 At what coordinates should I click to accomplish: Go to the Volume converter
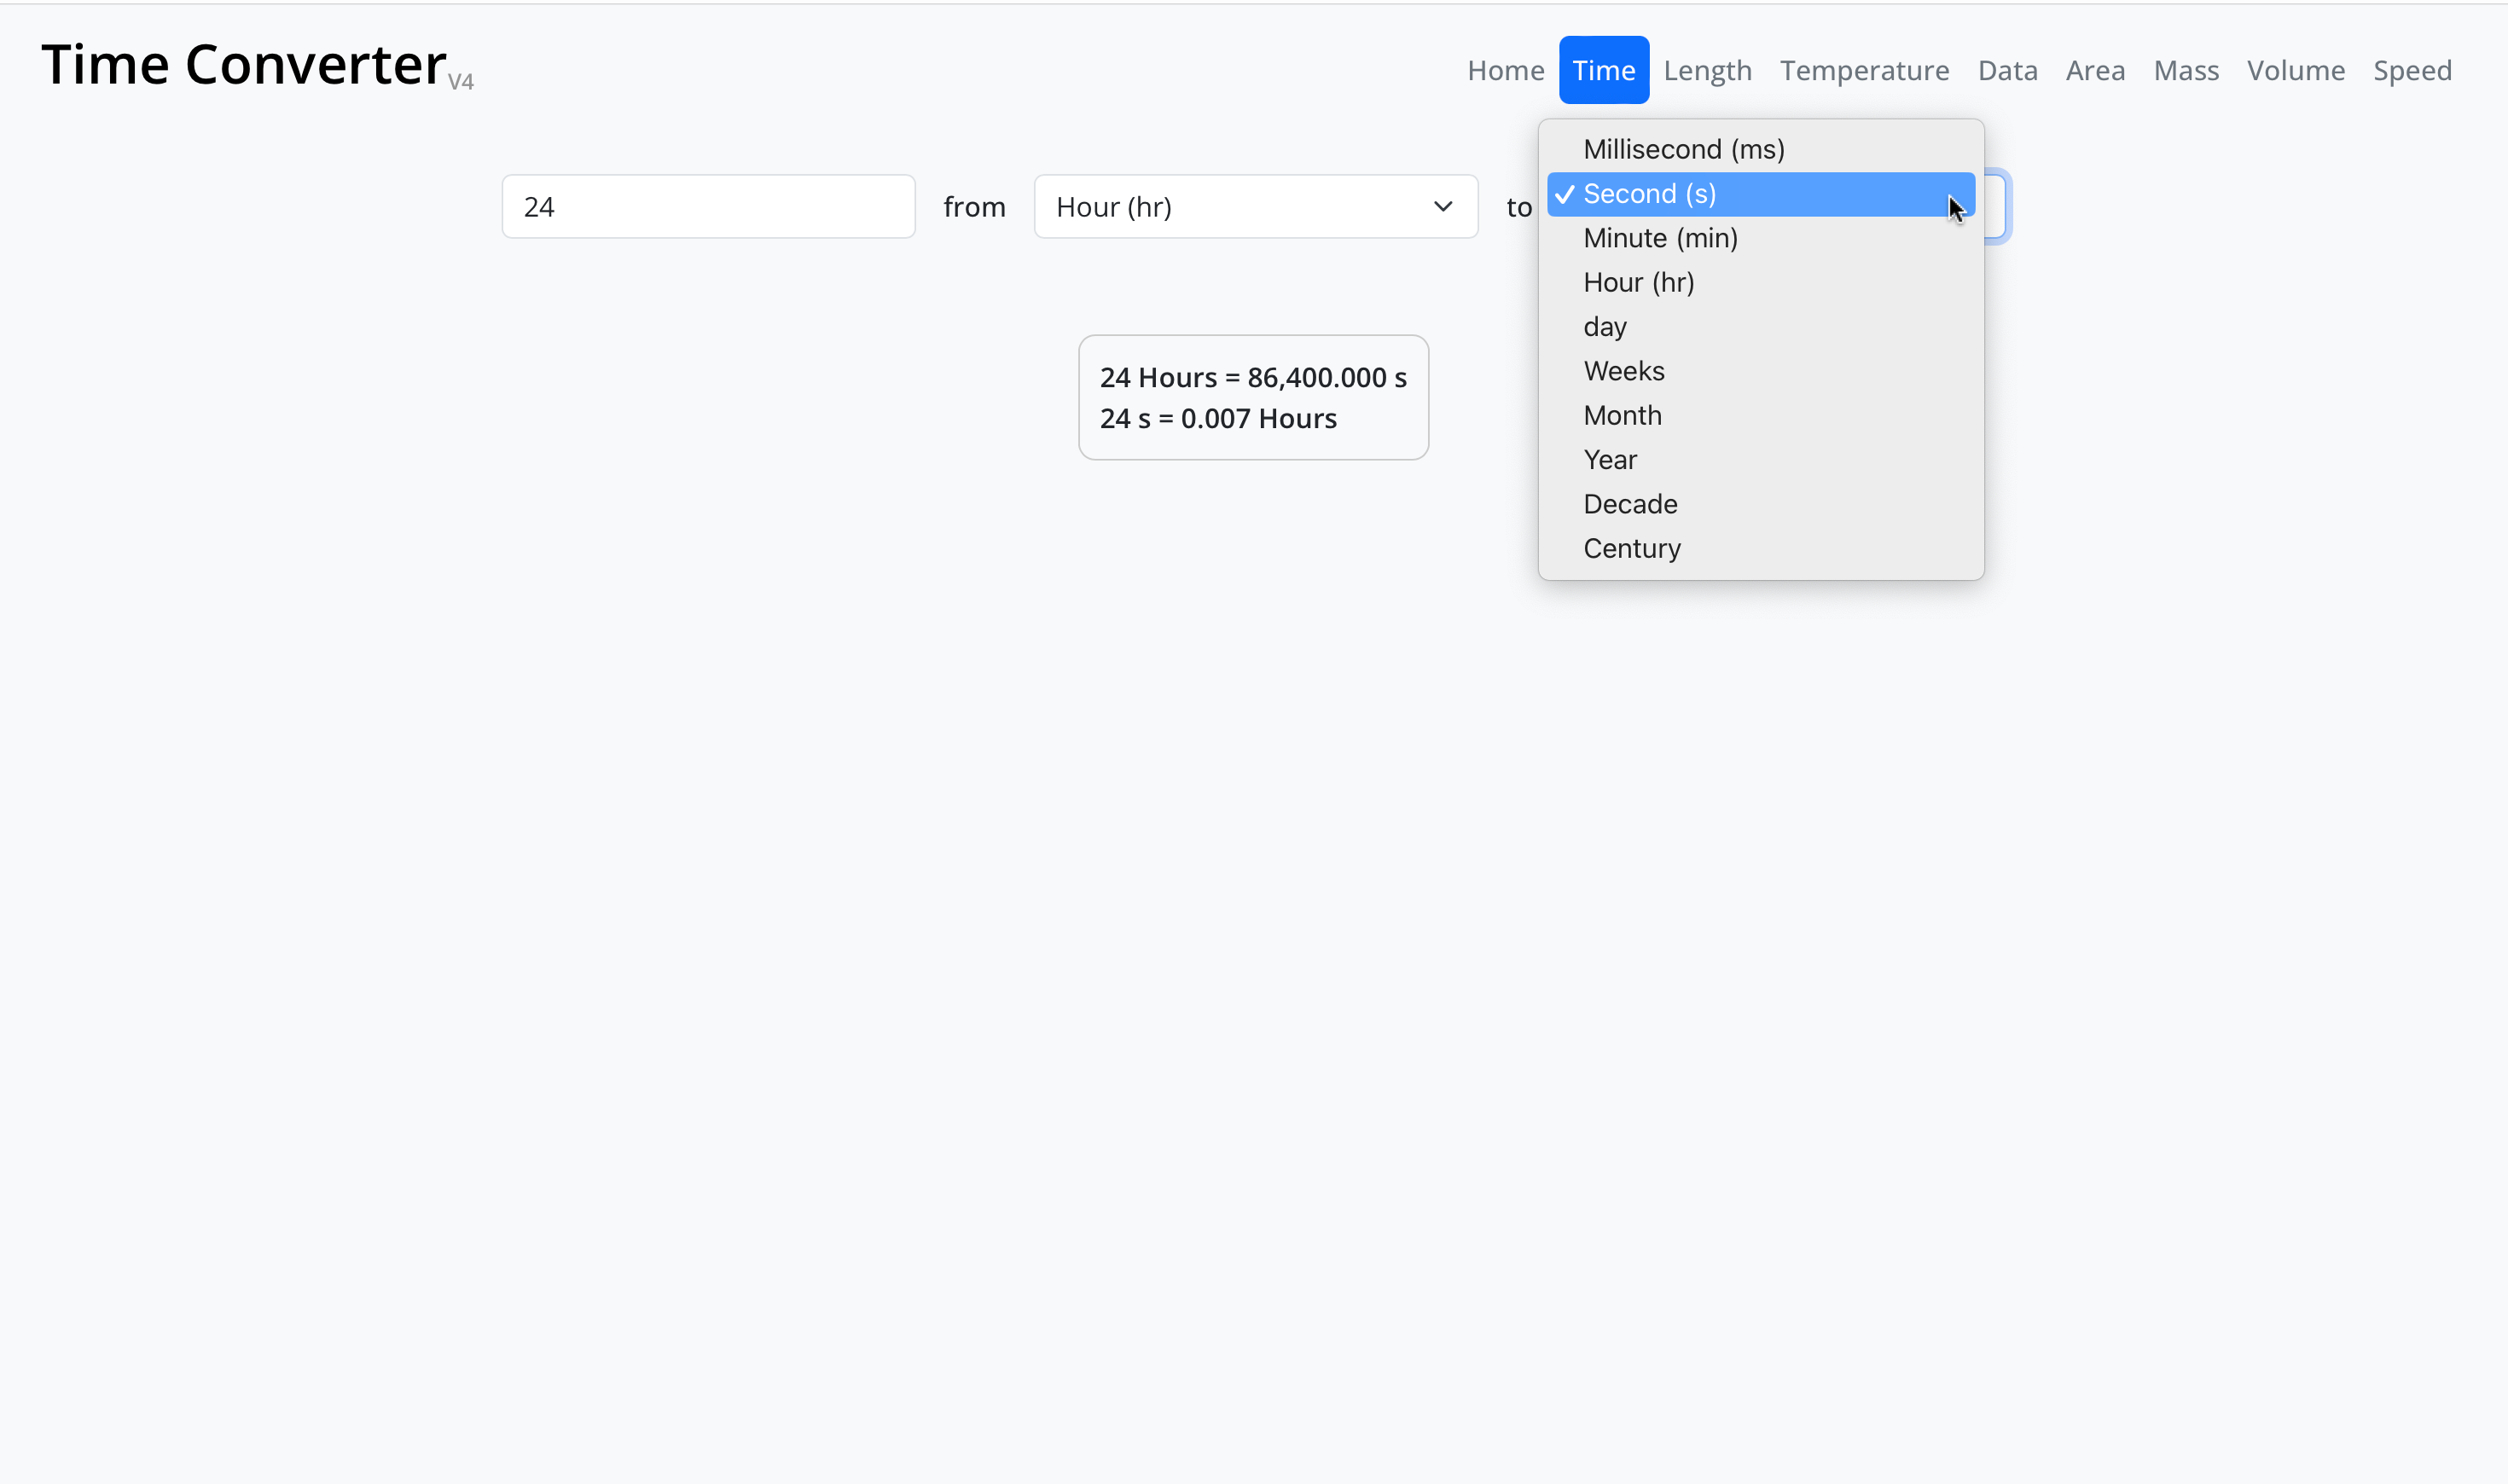click(x=2296, y=69)
